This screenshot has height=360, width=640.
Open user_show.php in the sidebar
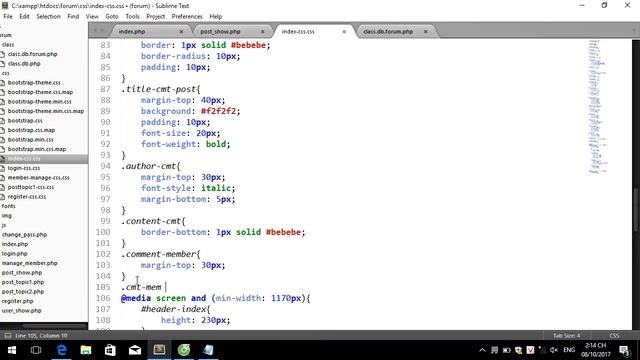coord(21,311)
